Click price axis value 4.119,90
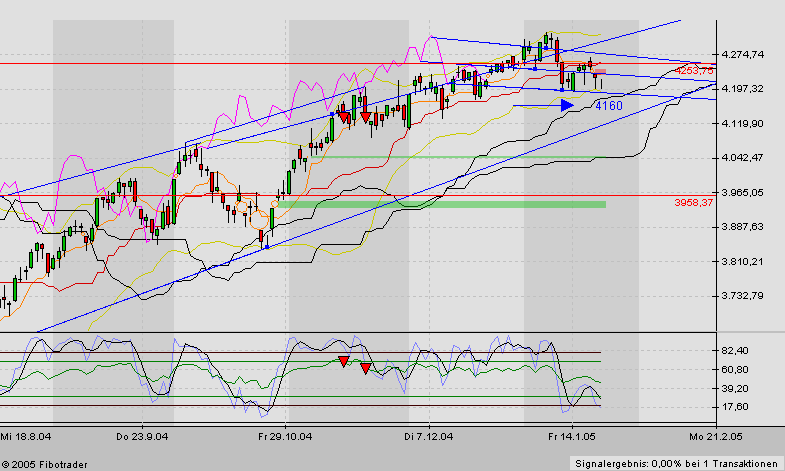The image size is (785, 471). (742, 123)
